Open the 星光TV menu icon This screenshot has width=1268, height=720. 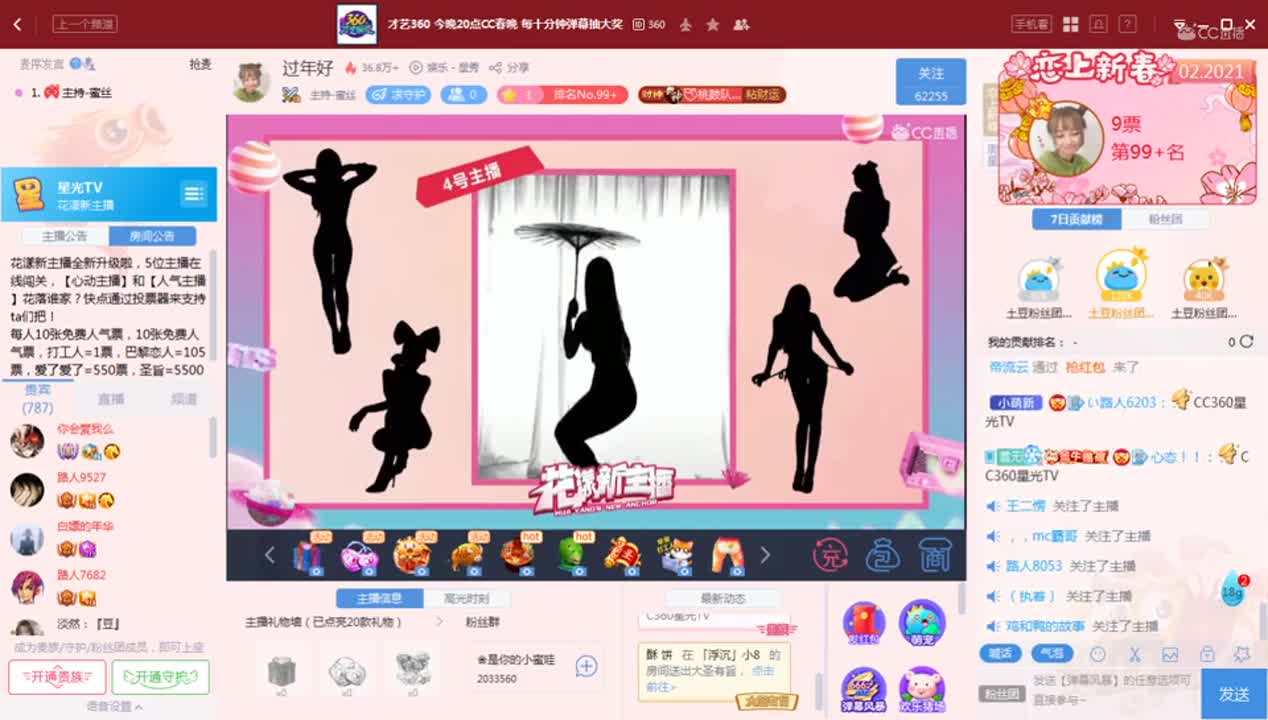193,193
